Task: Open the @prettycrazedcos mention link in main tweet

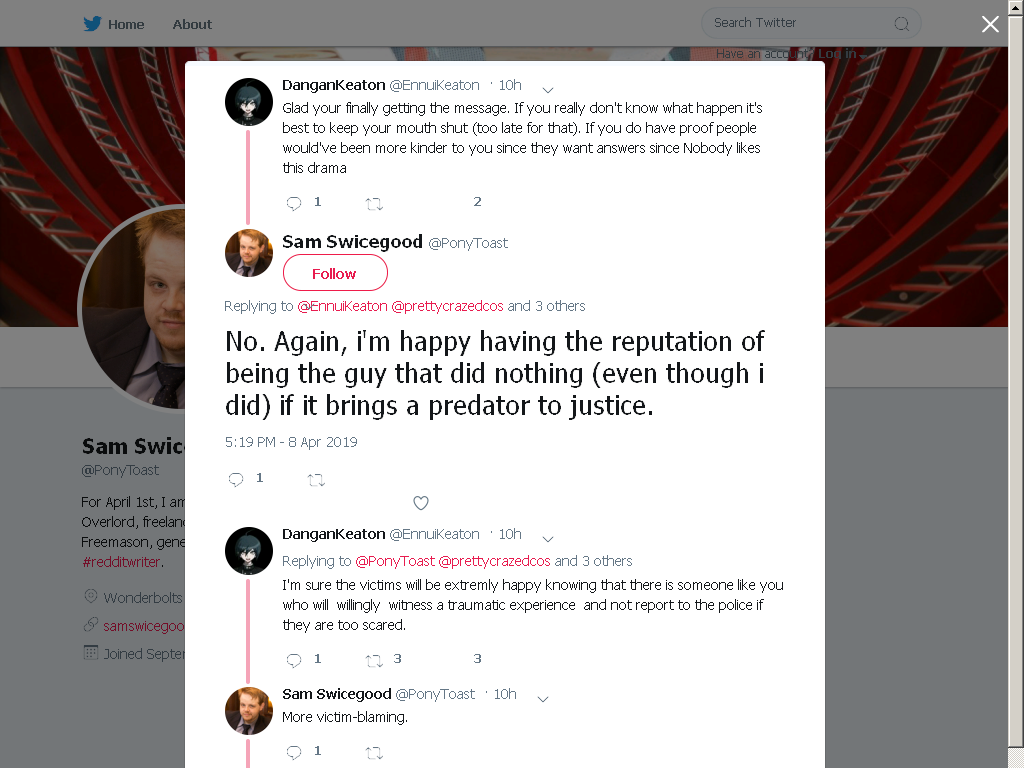Action: pos(447,306)
